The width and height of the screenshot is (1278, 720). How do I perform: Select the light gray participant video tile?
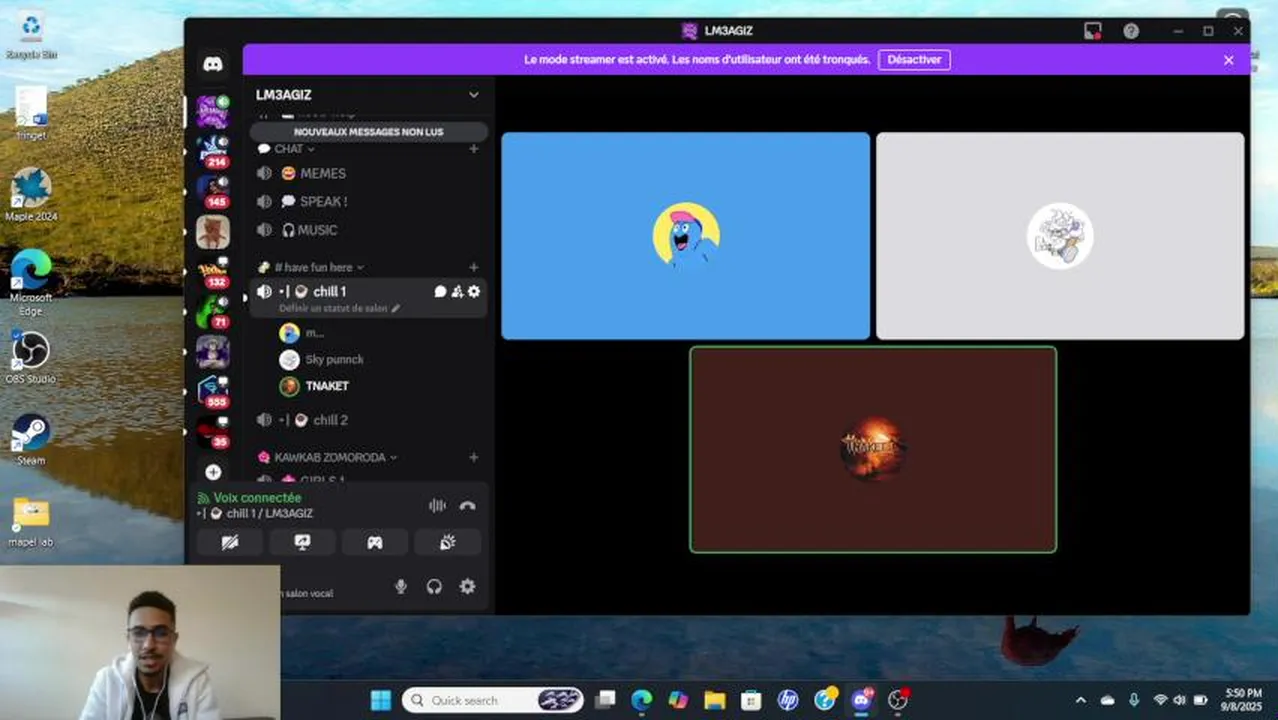[1060, 236]
